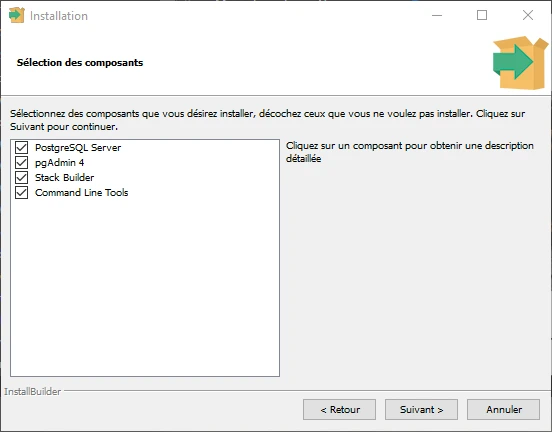Close the Installation window
The width and height of the screenshot is (552, 432).
(x=528, y=15)
